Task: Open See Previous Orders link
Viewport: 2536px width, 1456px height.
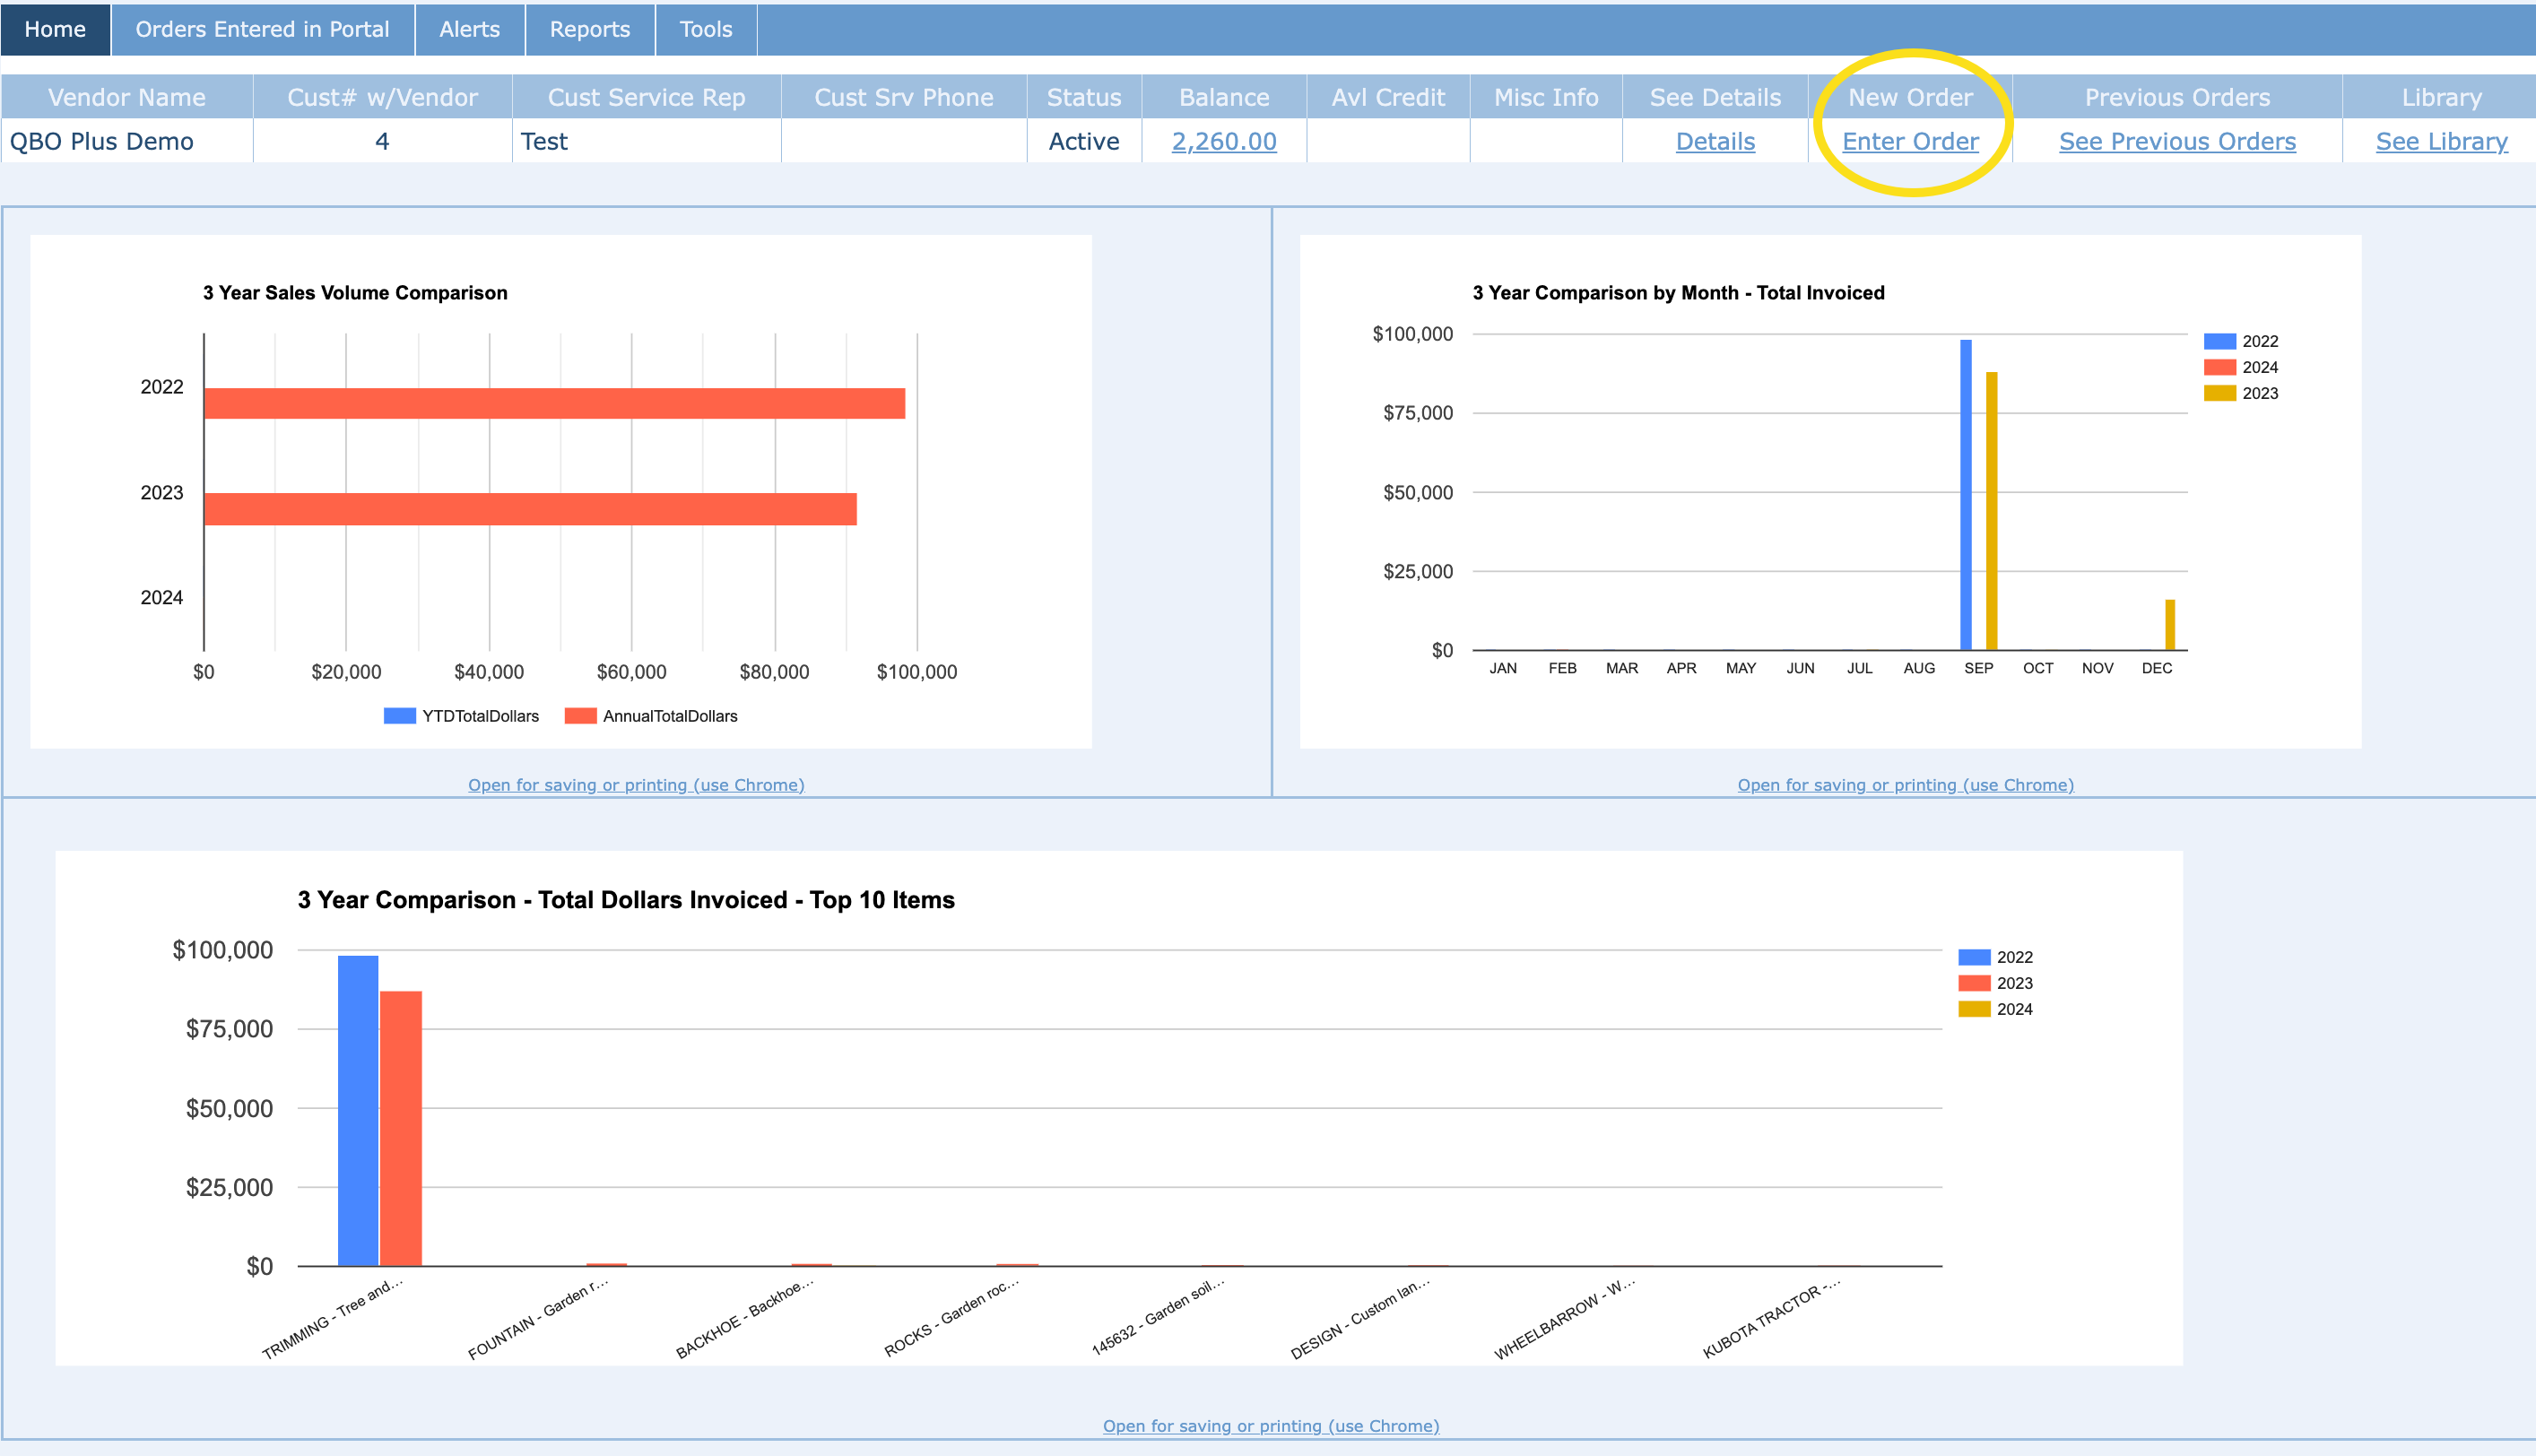Action: pos(2176,141)
